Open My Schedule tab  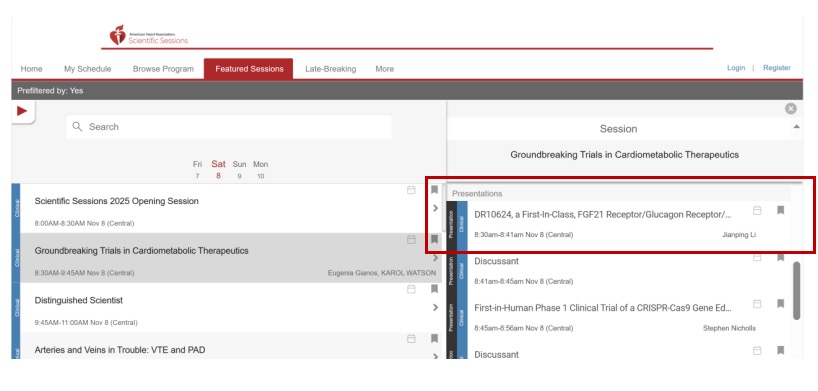click(88, 69)
